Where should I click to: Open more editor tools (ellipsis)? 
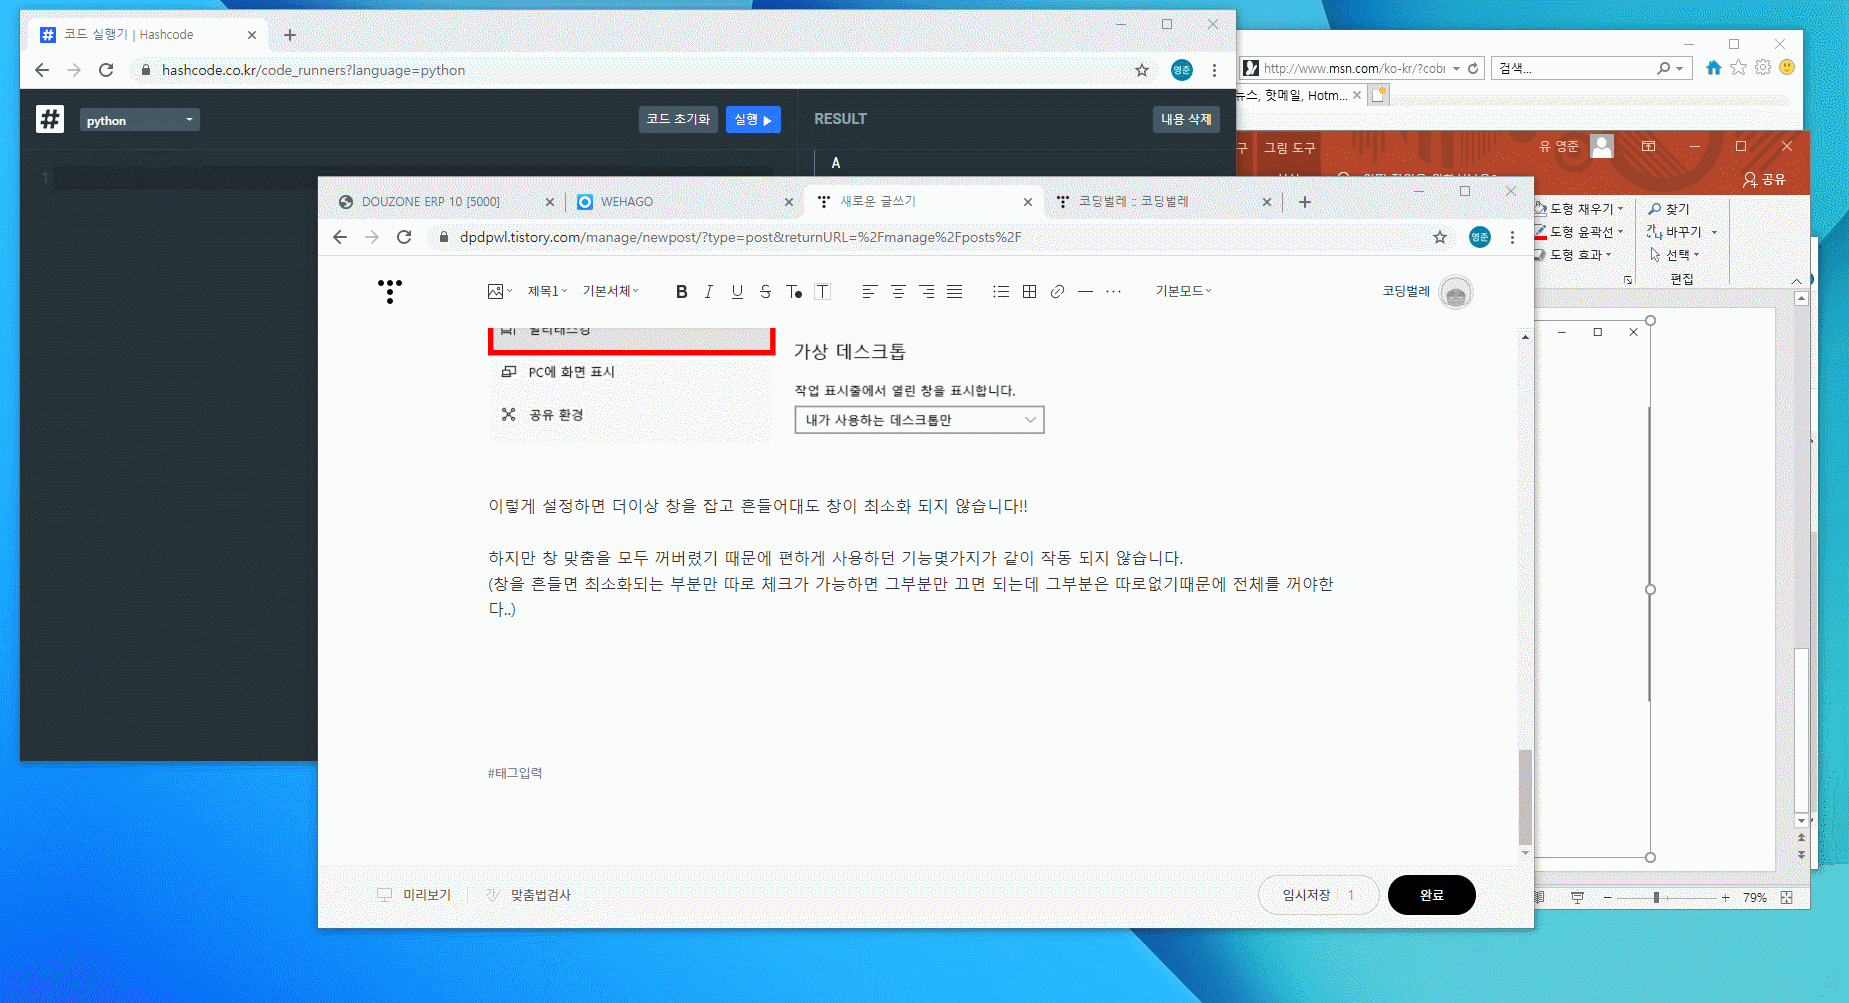click(1113, 292)
